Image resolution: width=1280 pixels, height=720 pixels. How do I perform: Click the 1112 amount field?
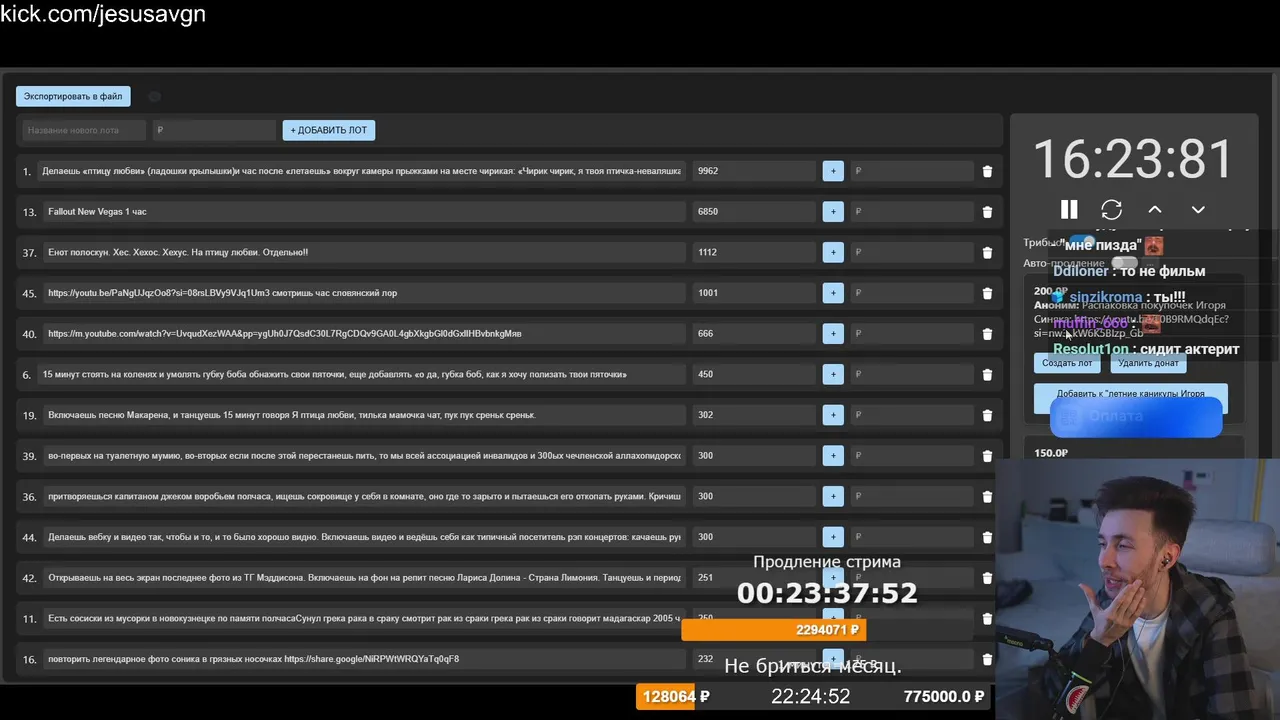(754, 253)
